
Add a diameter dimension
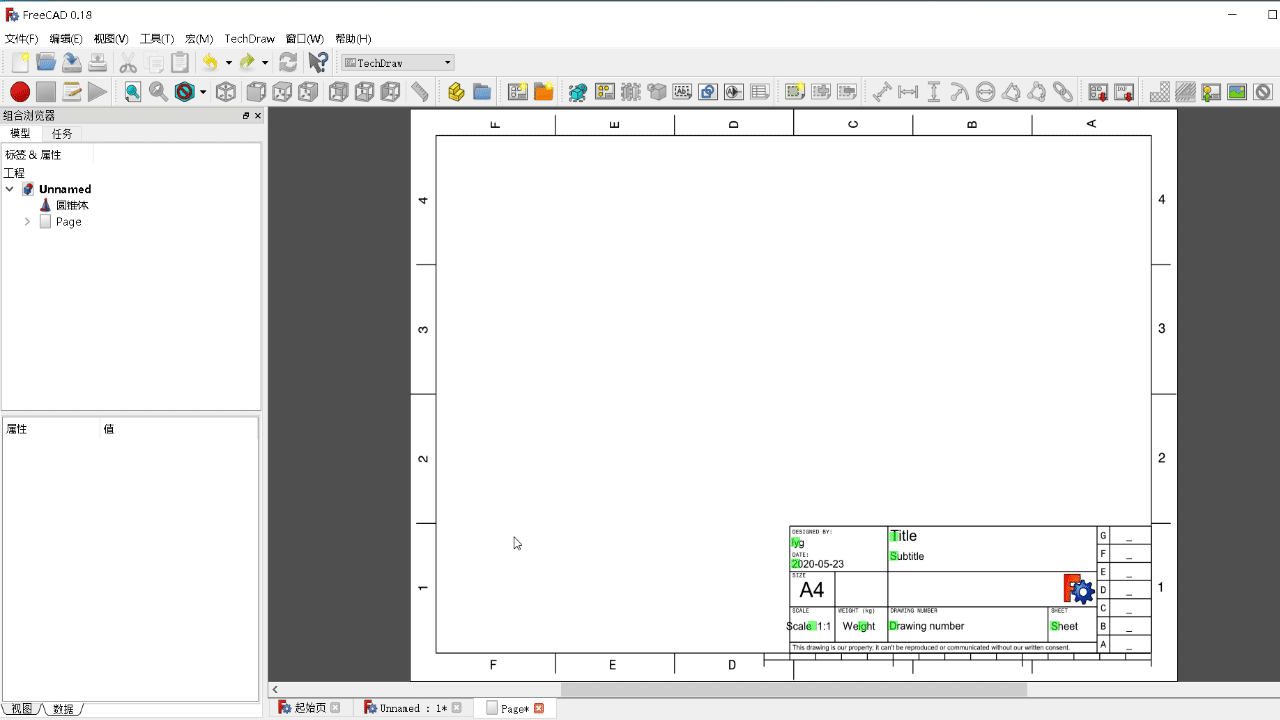pos(986,92)
